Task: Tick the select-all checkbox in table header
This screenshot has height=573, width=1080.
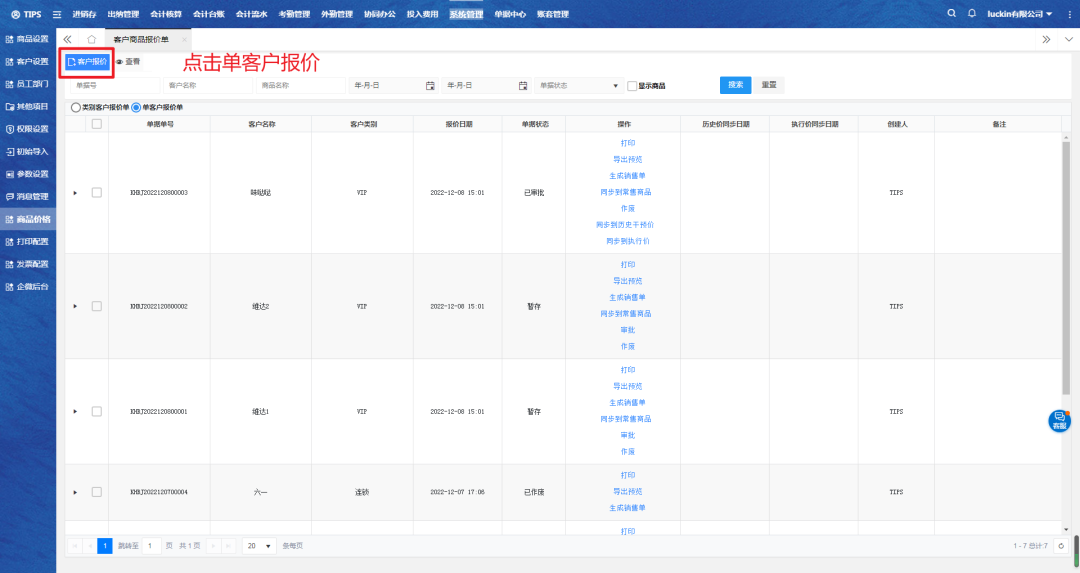Action: pyautogui.click(x=97, y=124)
